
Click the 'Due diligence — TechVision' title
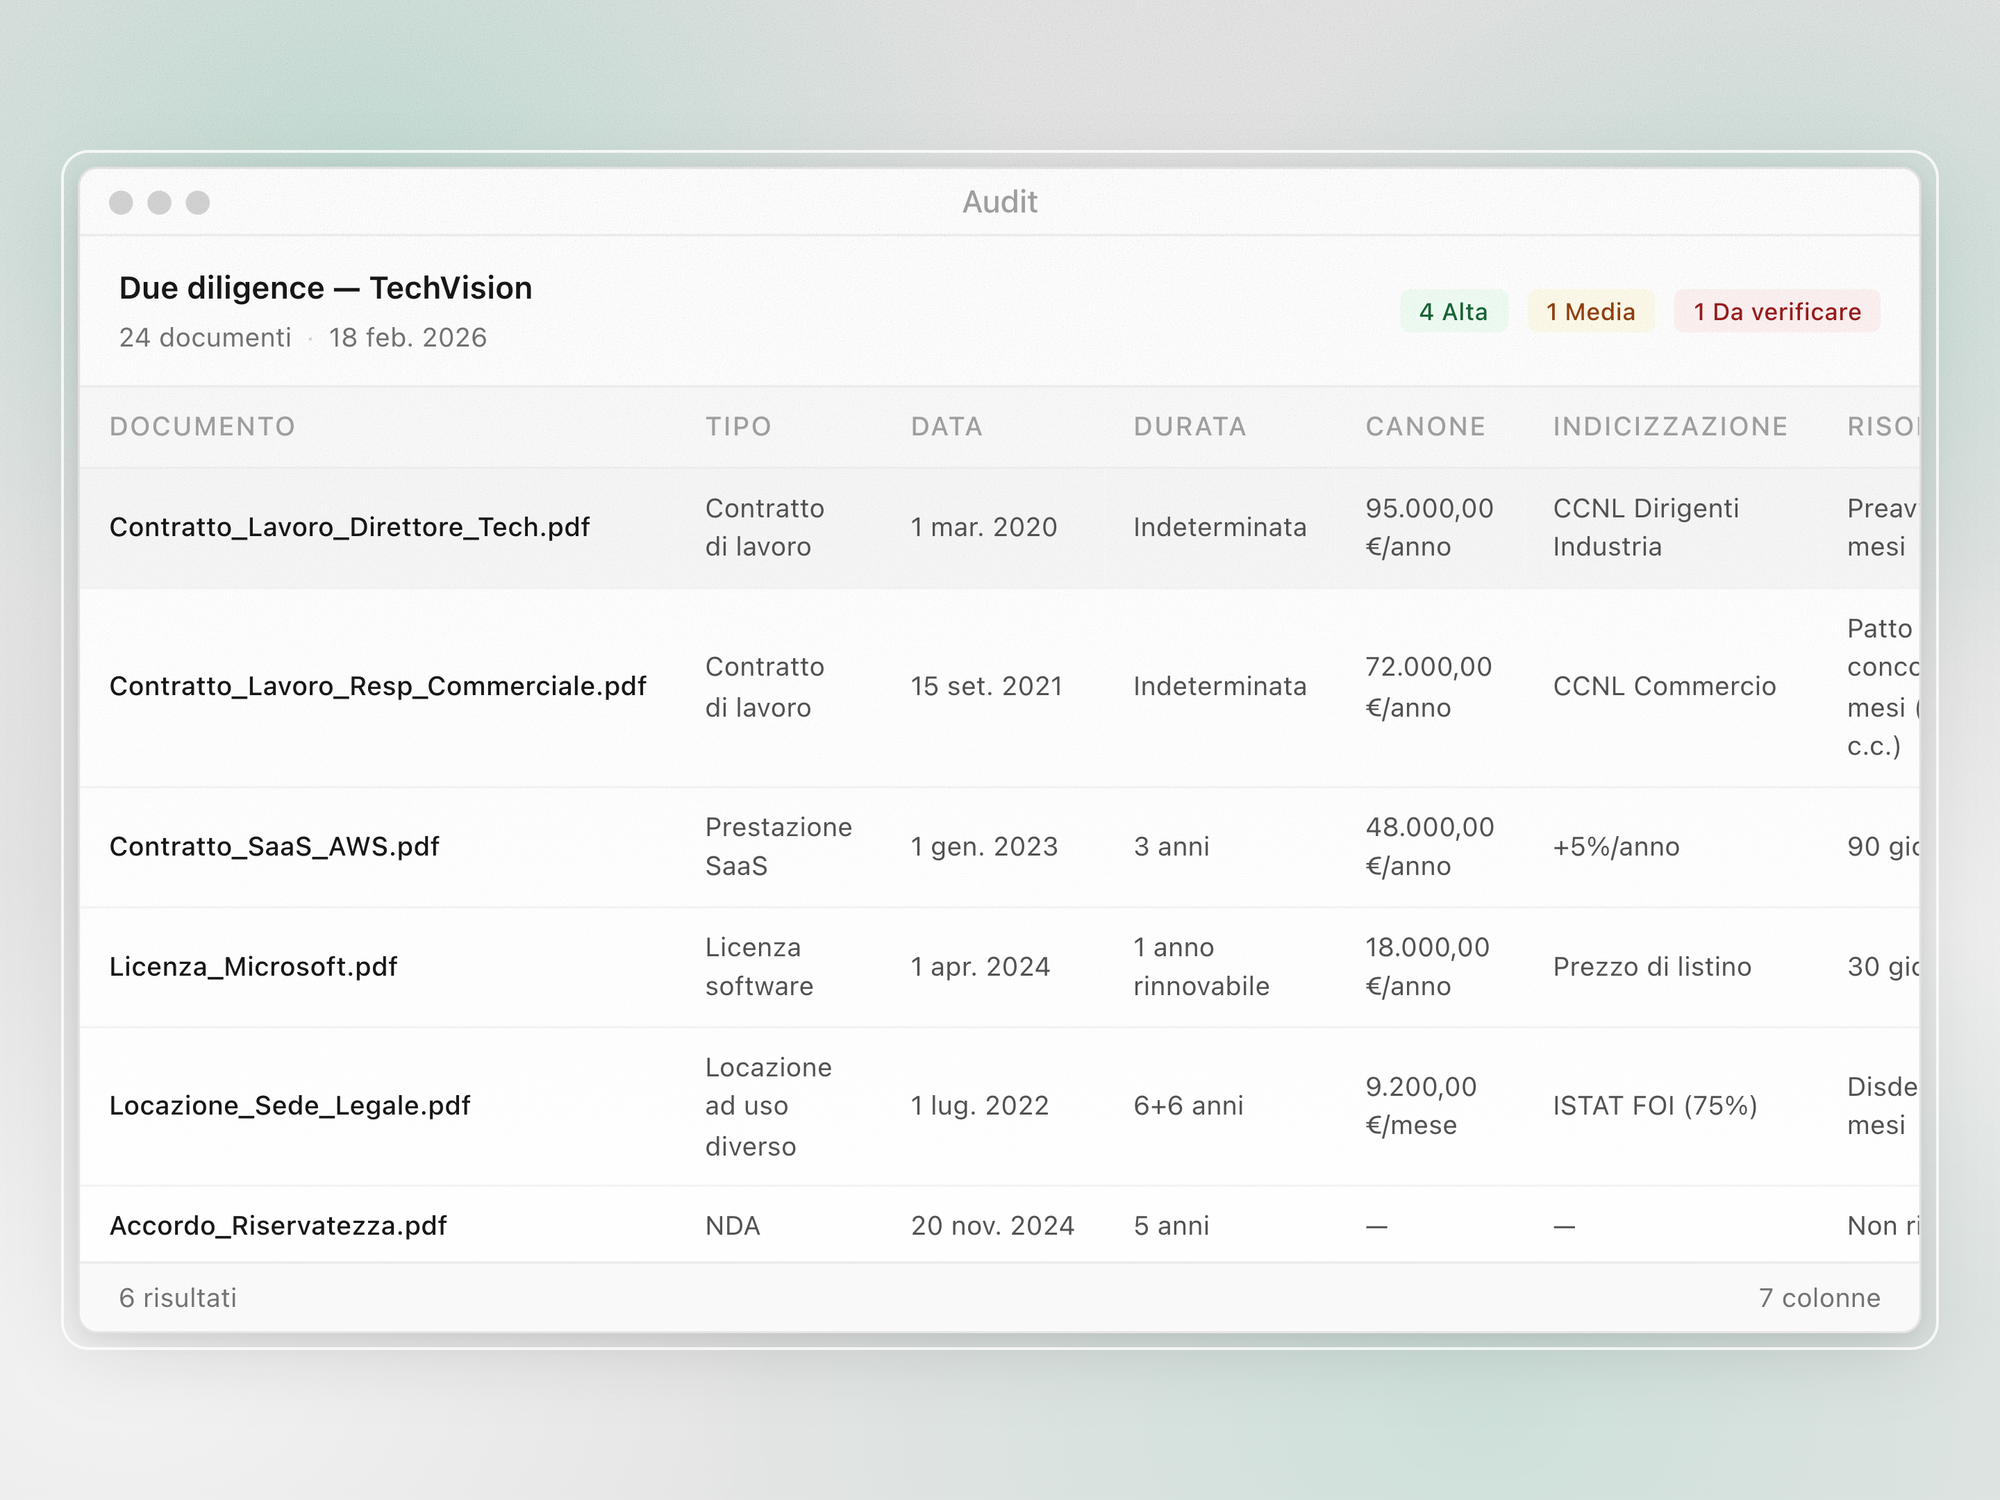click(325, 288)
